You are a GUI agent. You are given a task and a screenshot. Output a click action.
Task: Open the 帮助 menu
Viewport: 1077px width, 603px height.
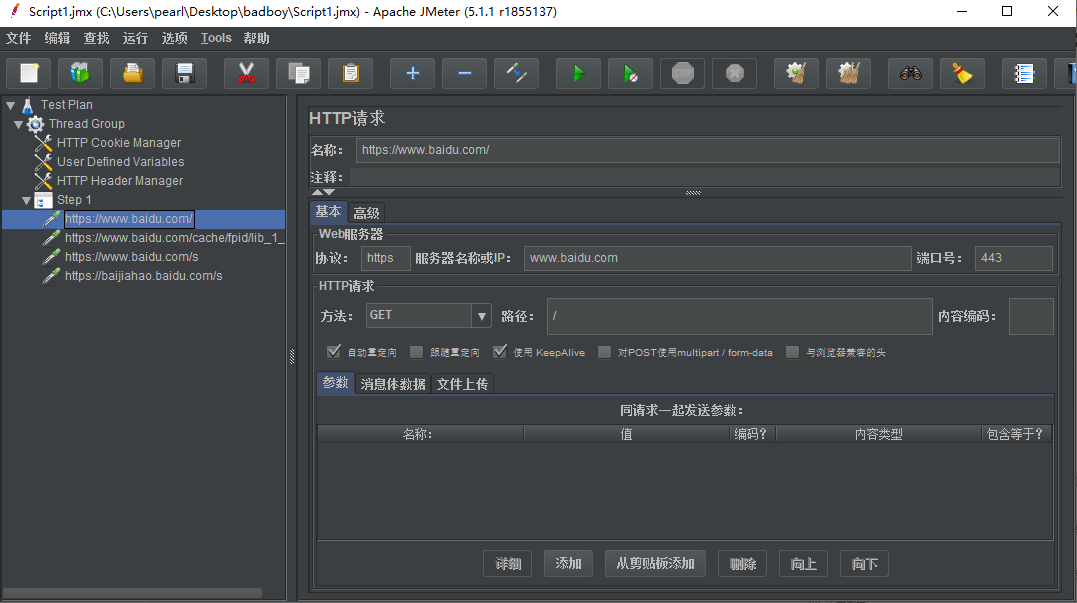coord(256,38)
